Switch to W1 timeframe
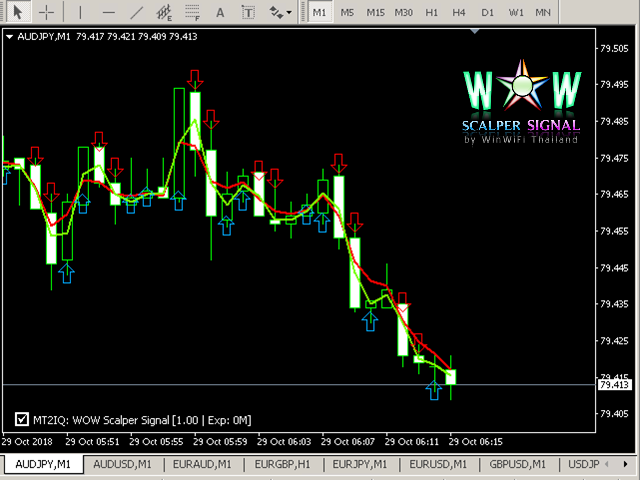The width and height of the screenshot is (640, 480). 516,12
